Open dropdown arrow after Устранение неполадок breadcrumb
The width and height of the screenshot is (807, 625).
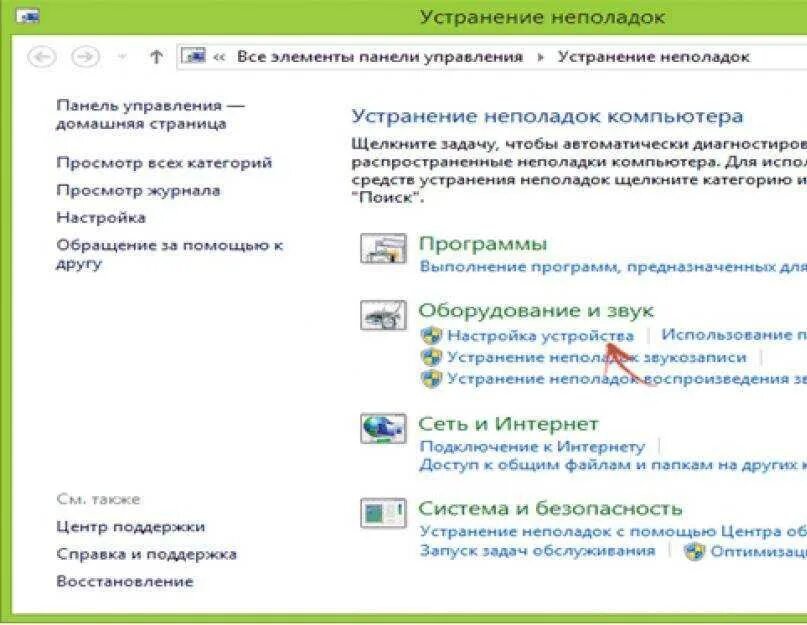tap(765, 57)
